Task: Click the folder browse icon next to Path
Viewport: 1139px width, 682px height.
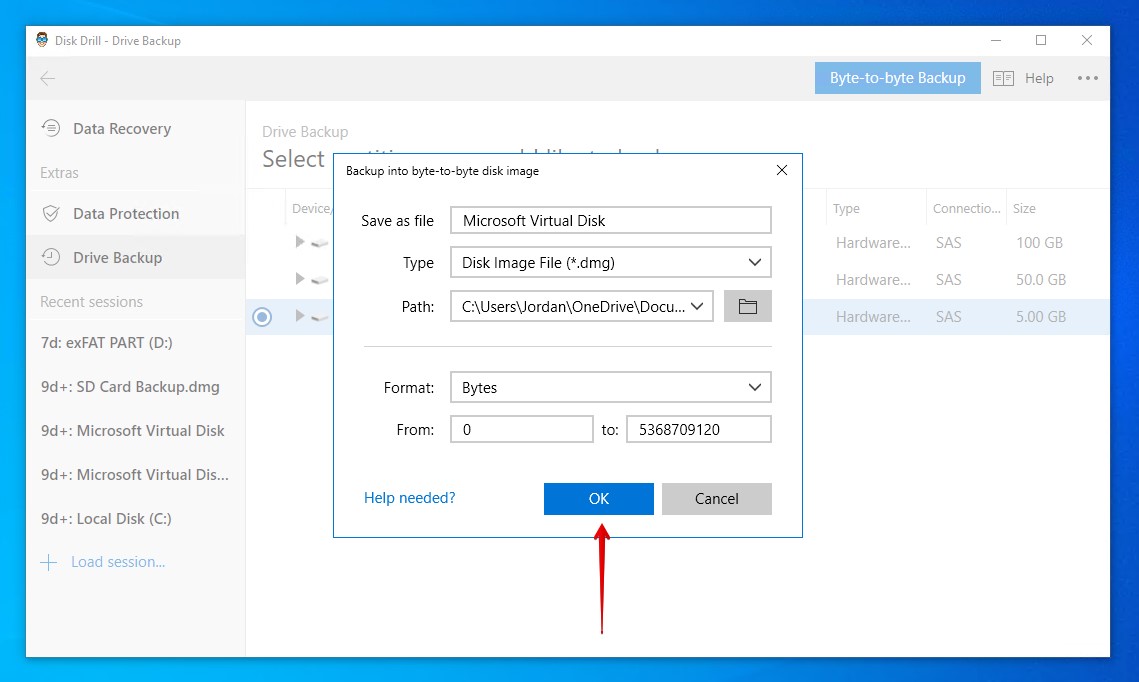Action: (747, 307)
